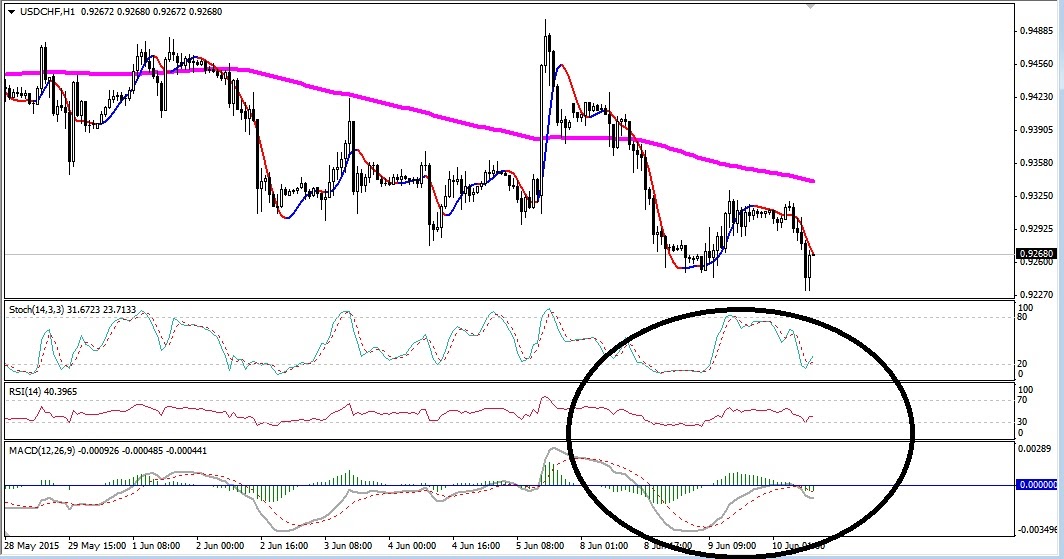The height and width of the screenshot is (559, 1064).
Task: Click the 5 Jun 08:00 time axis label
Action: click(x=541, y=545)
